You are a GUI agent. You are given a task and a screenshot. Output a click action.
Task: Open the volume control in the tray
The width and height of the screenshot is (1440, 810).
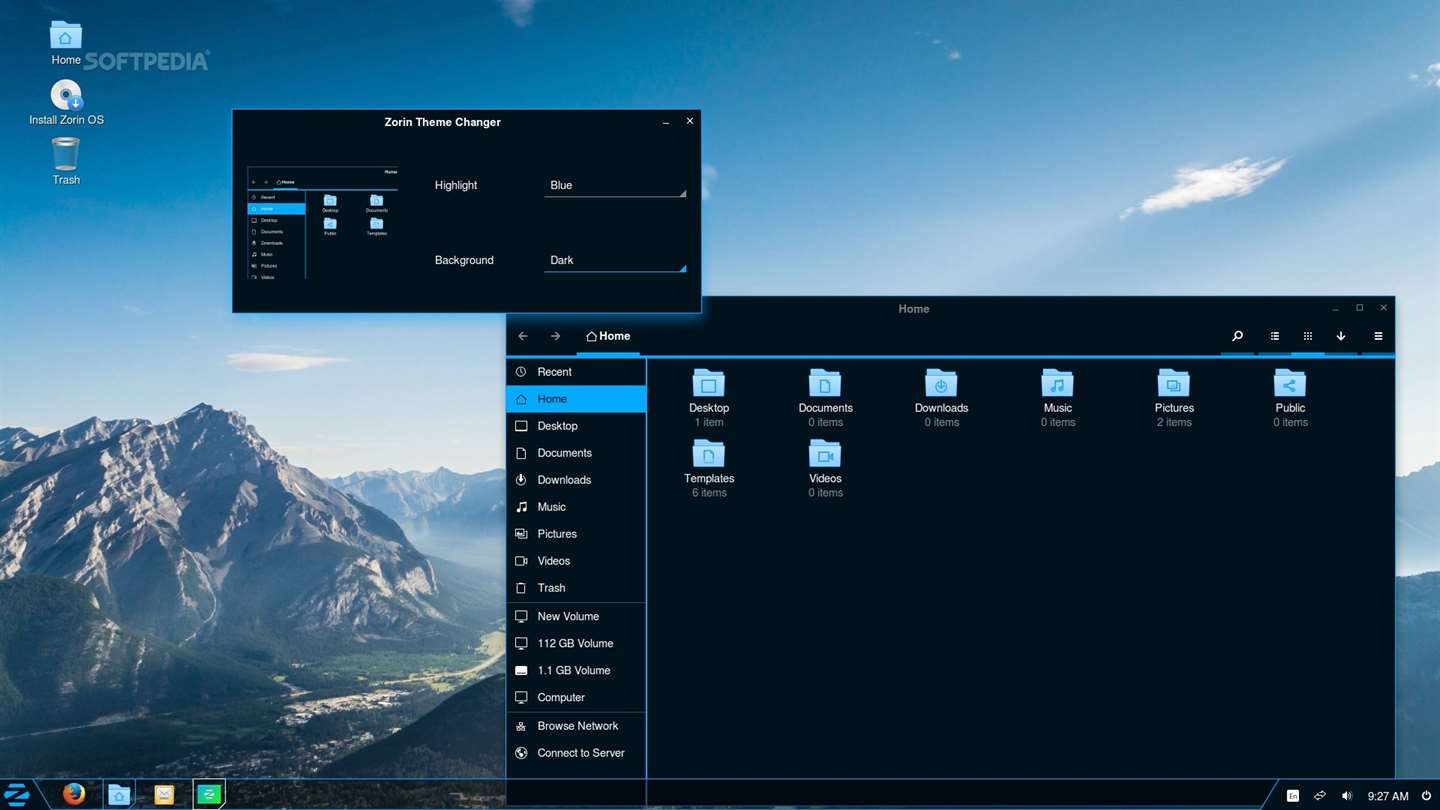point(1347,796)
